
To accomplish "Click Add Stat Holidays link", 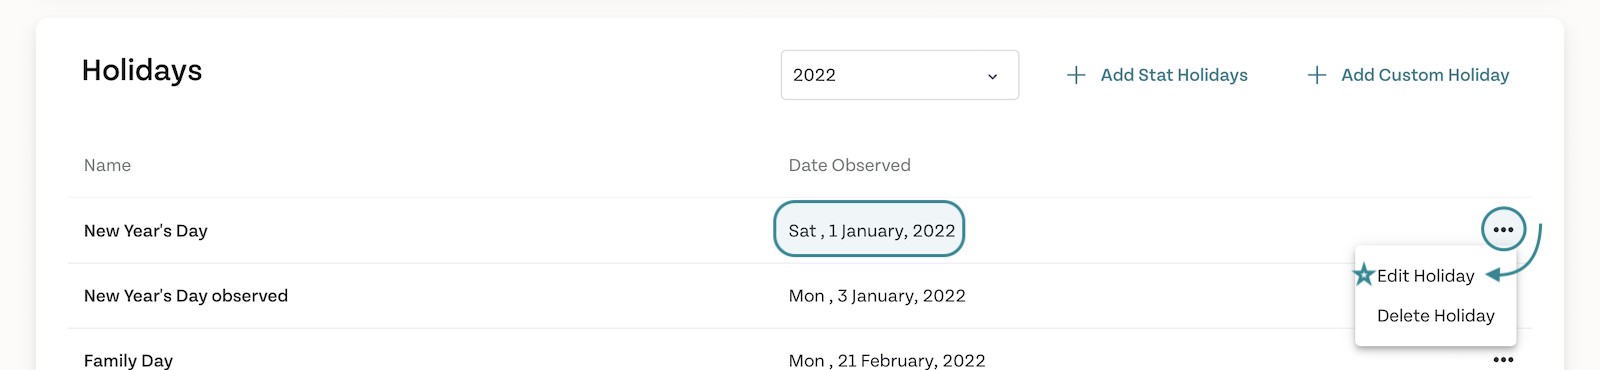I will click(1174, 75).
